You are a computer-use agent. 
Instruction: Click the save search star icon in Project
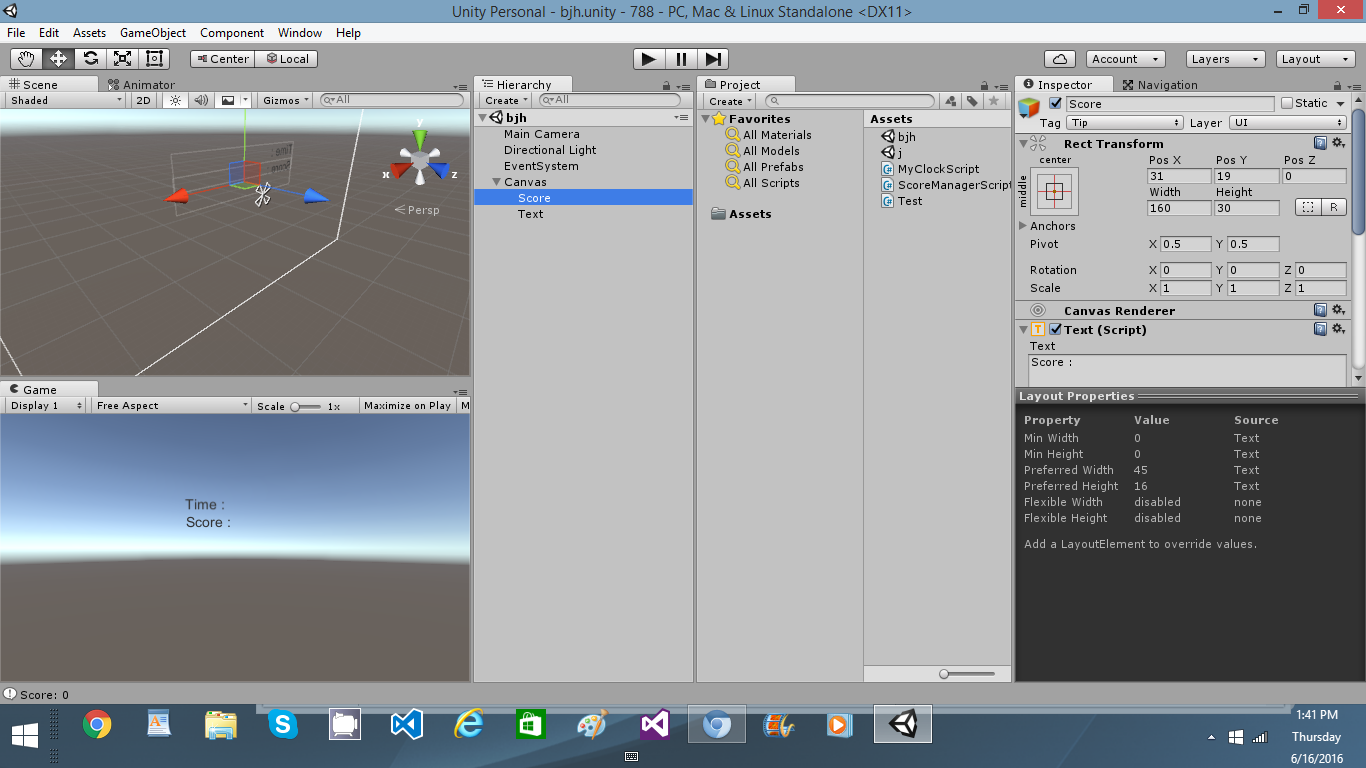pos(993,101)
